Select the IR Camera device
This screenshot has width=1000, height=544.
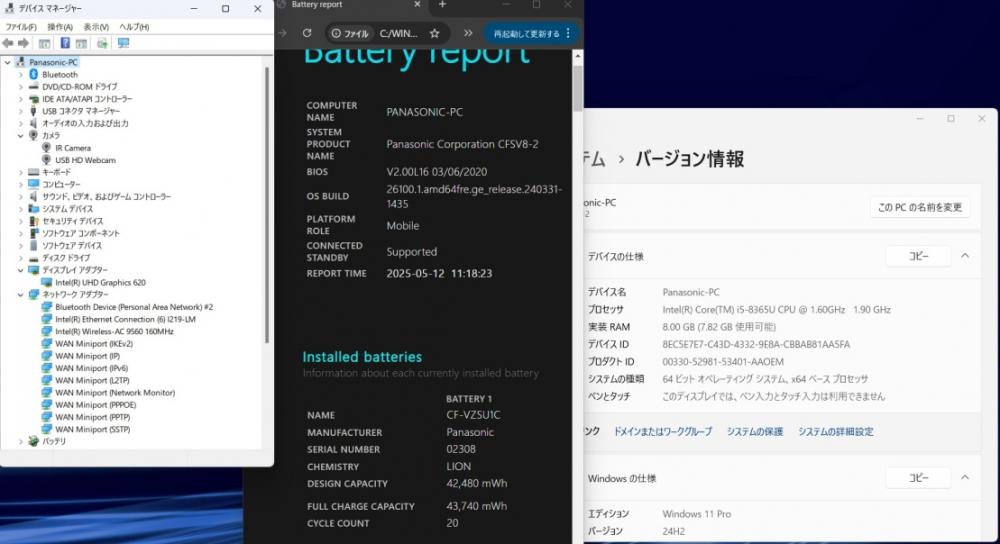coord(73,148)
